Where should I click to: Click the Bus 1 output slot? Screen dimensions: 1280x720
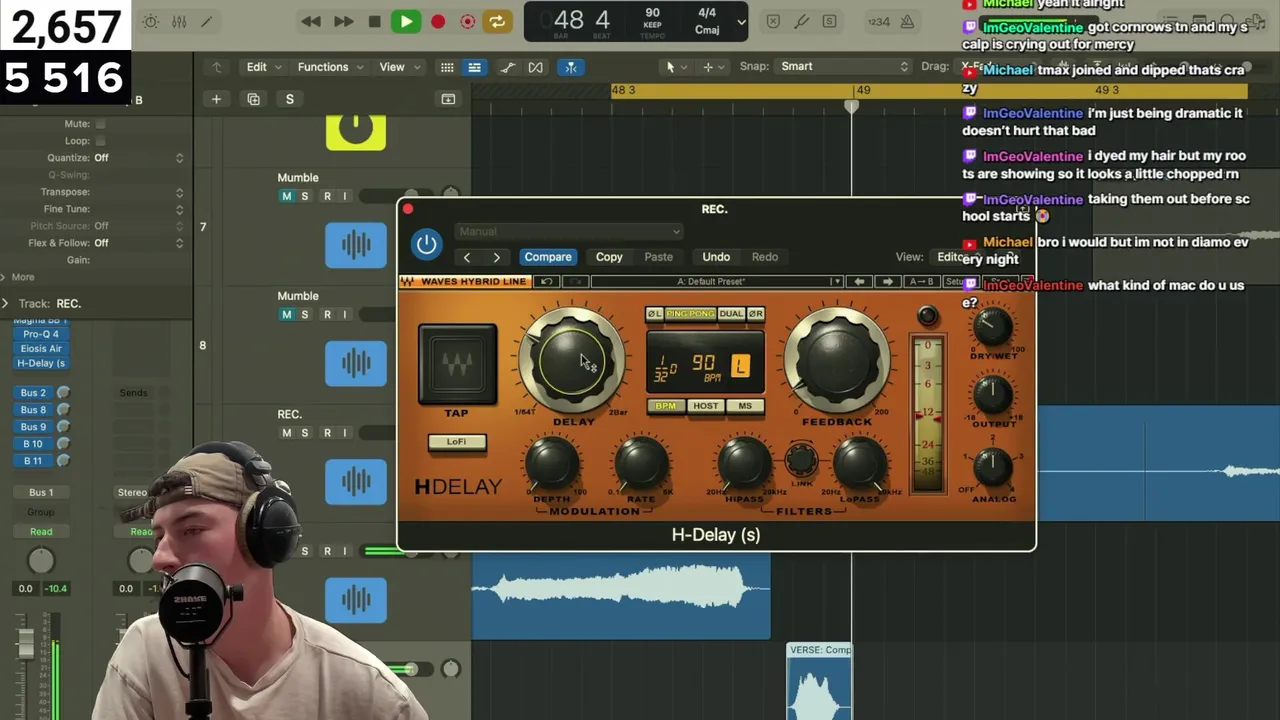(x=41, y=492)
